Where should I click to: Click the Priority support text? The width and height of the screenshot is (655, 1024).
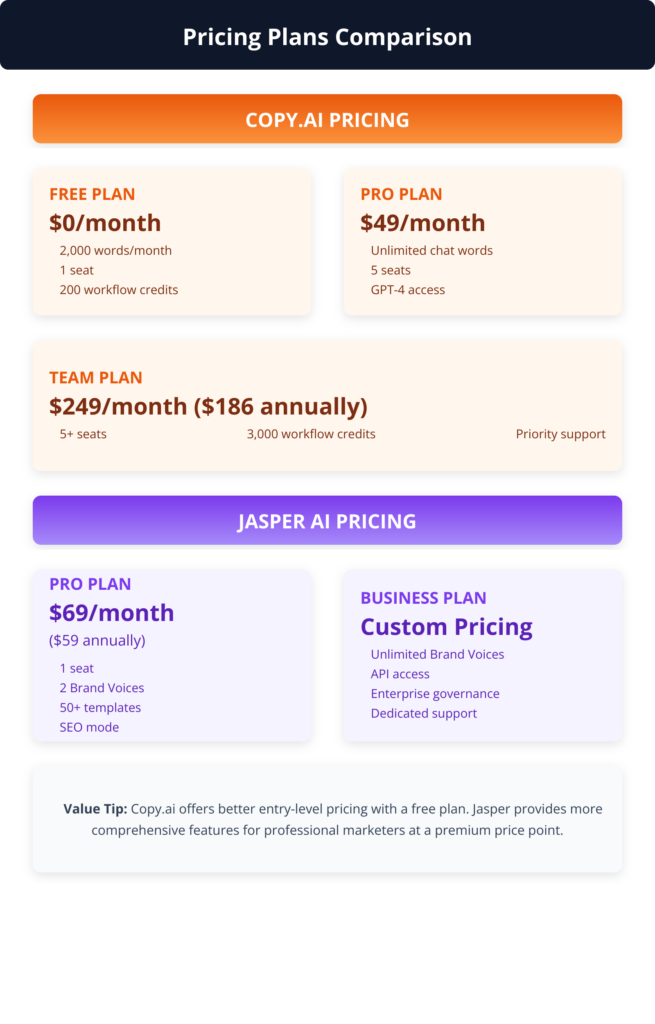[x=560, y=434]
